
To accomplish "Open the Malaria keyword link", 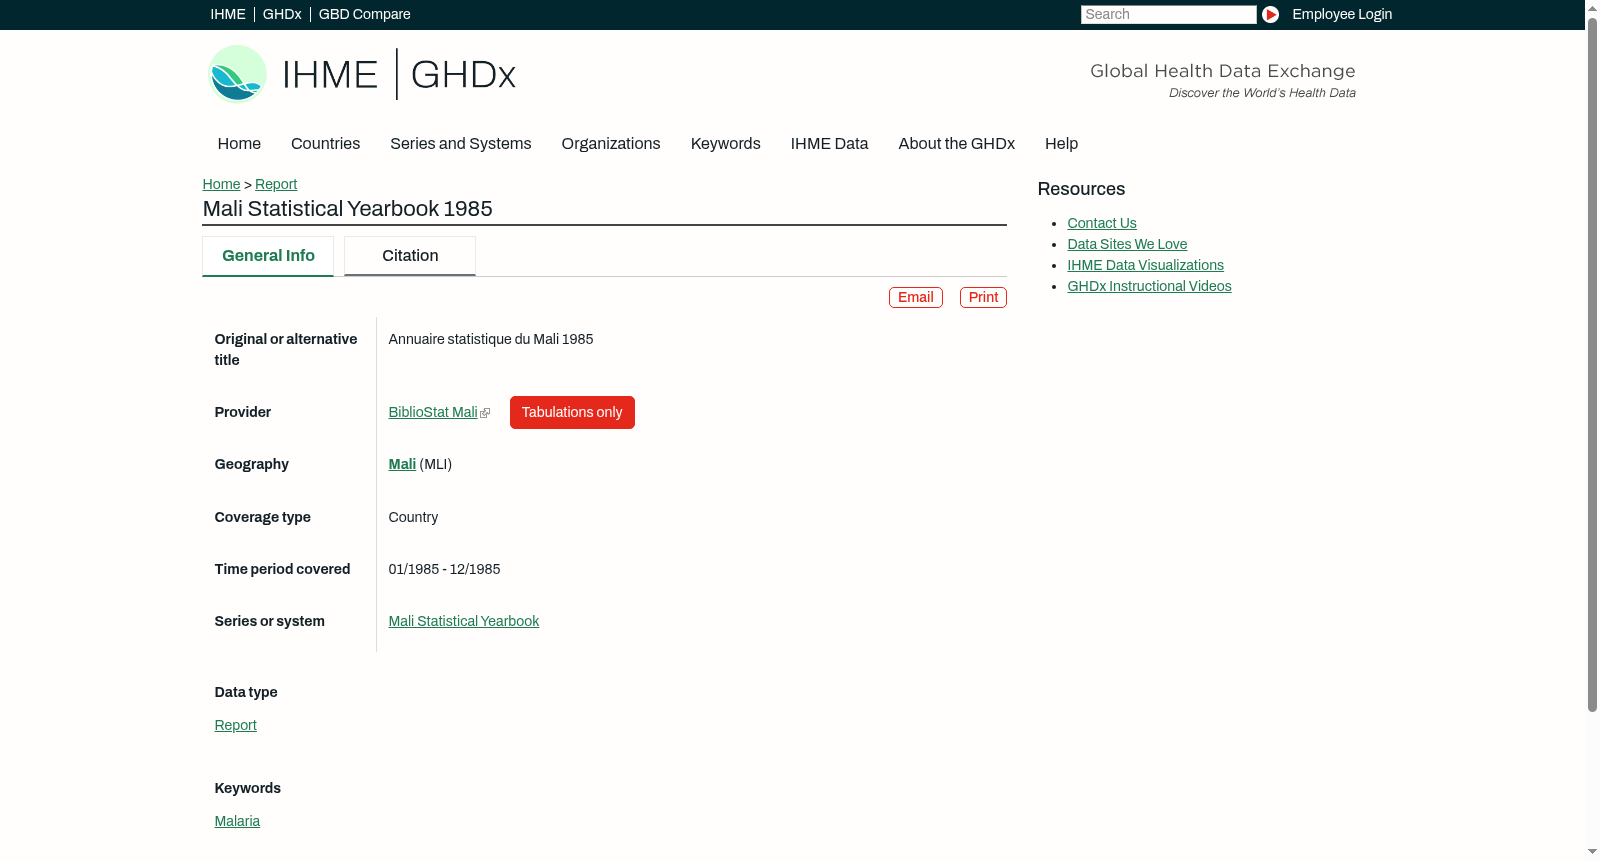I will click(x=237, y=822).
